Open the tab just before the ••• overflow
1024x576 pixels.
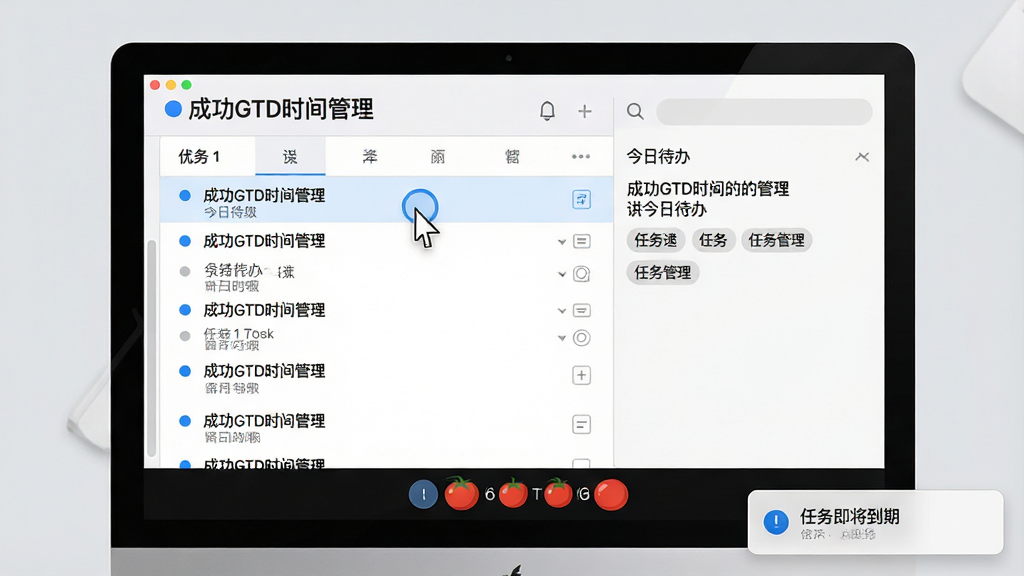pos(512,157)
